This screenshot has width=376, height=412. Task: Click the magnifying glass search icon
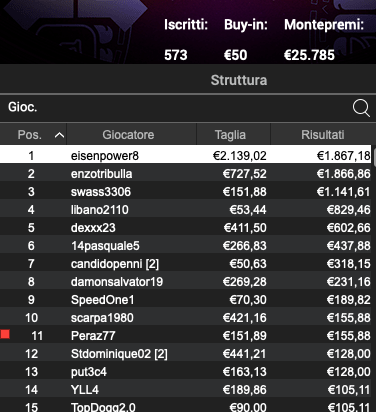click(361, 108)
